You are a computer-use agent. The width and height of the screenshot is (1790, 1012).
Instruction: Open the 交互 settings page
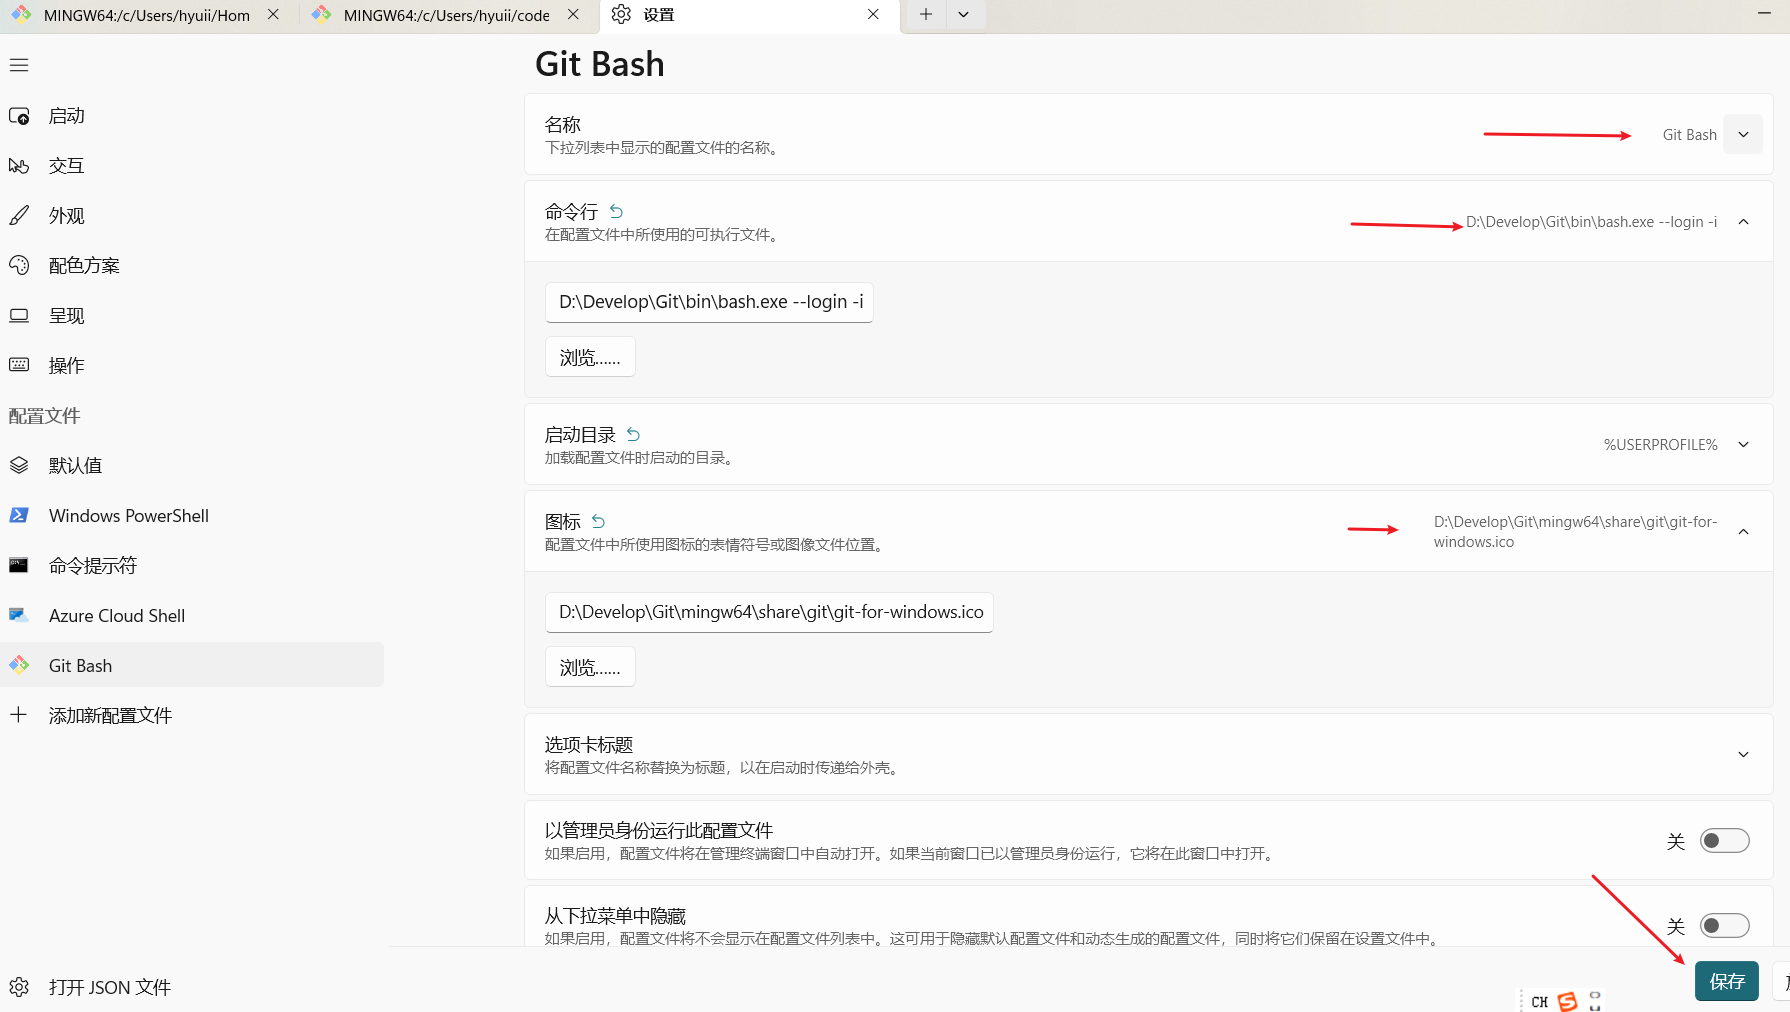(192, 166)
